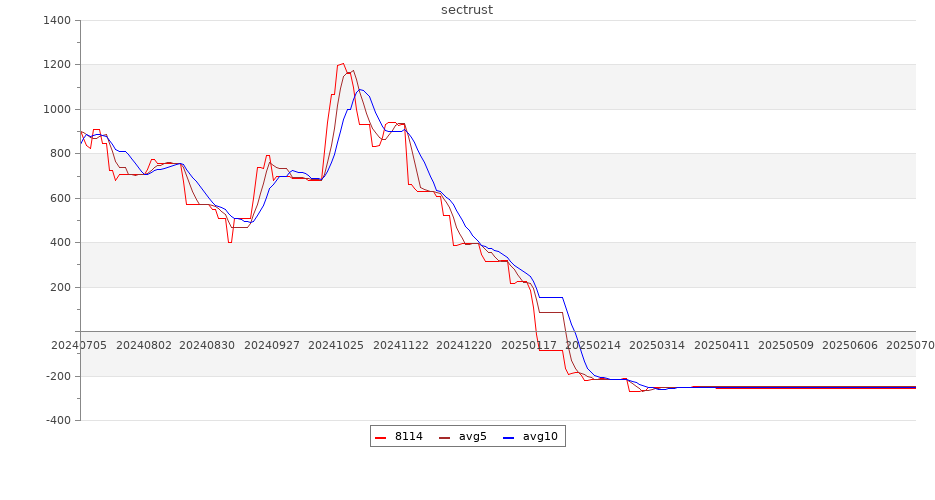
Task: Click the 20241122 date label
Action: [x=401, y=345]
